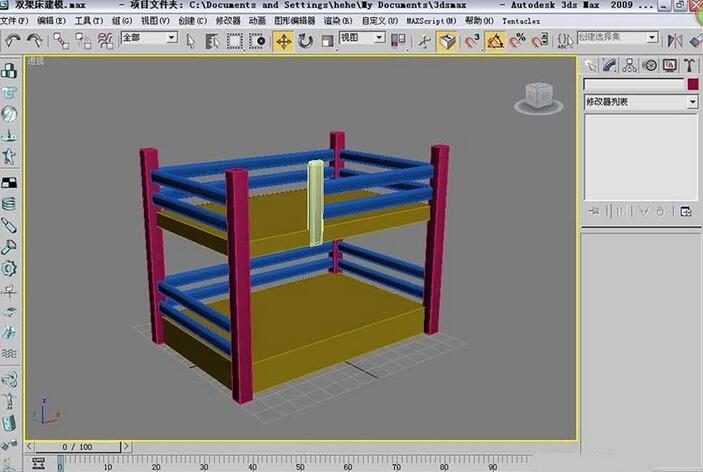Select the Select and Scale tool
Viewport: 703px width, 472px height.
coord(327,41)
